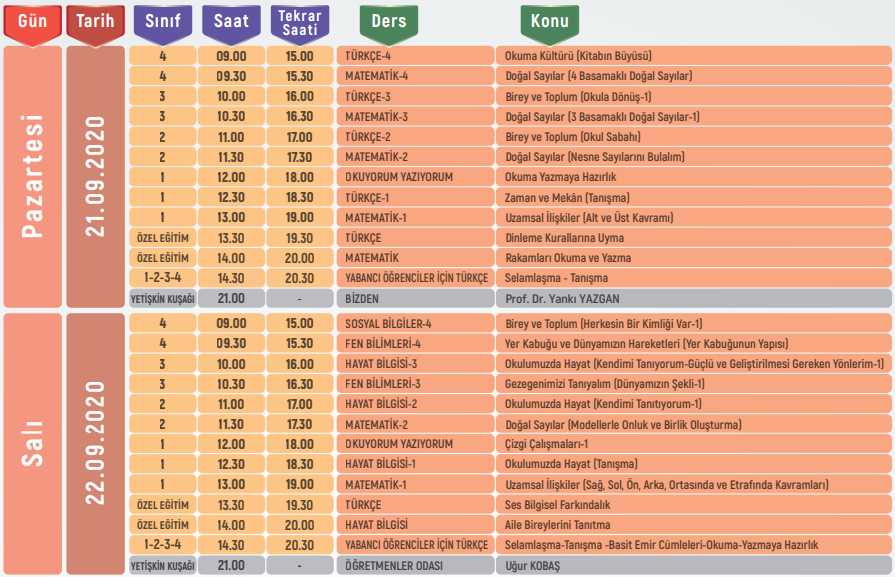Click the 22.09.2020 date block
Image resolution: width=895 pixels, height=577 pixels.
(x=96, y=444)
